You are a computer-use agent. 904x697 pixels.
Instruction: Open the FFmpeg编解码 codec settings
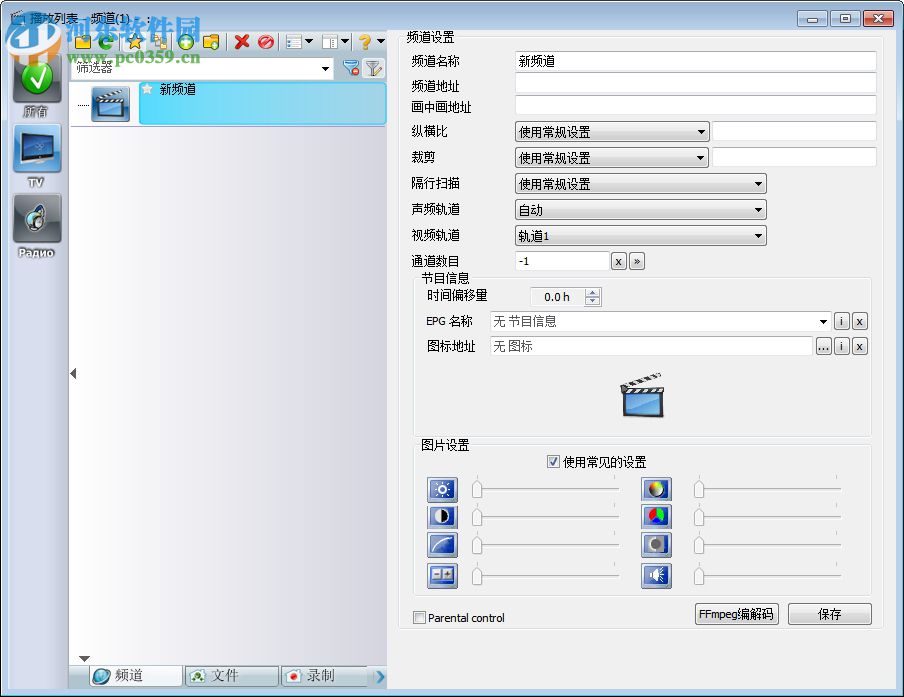click(737, 614)
